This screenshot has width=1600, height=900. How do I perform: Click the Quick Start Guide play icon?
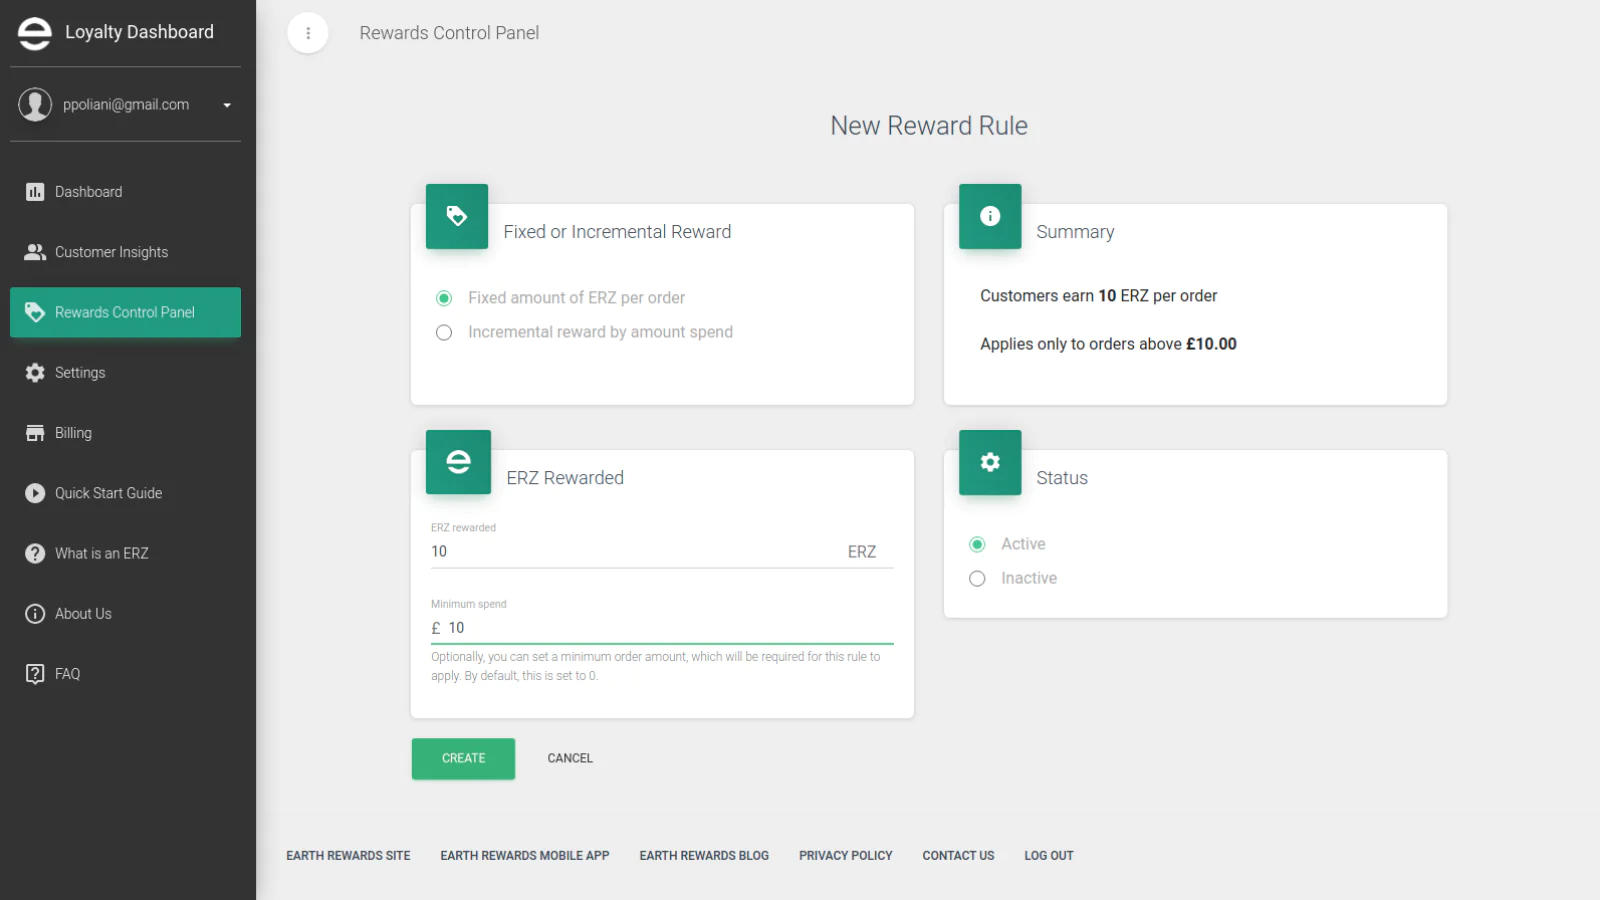35,493
